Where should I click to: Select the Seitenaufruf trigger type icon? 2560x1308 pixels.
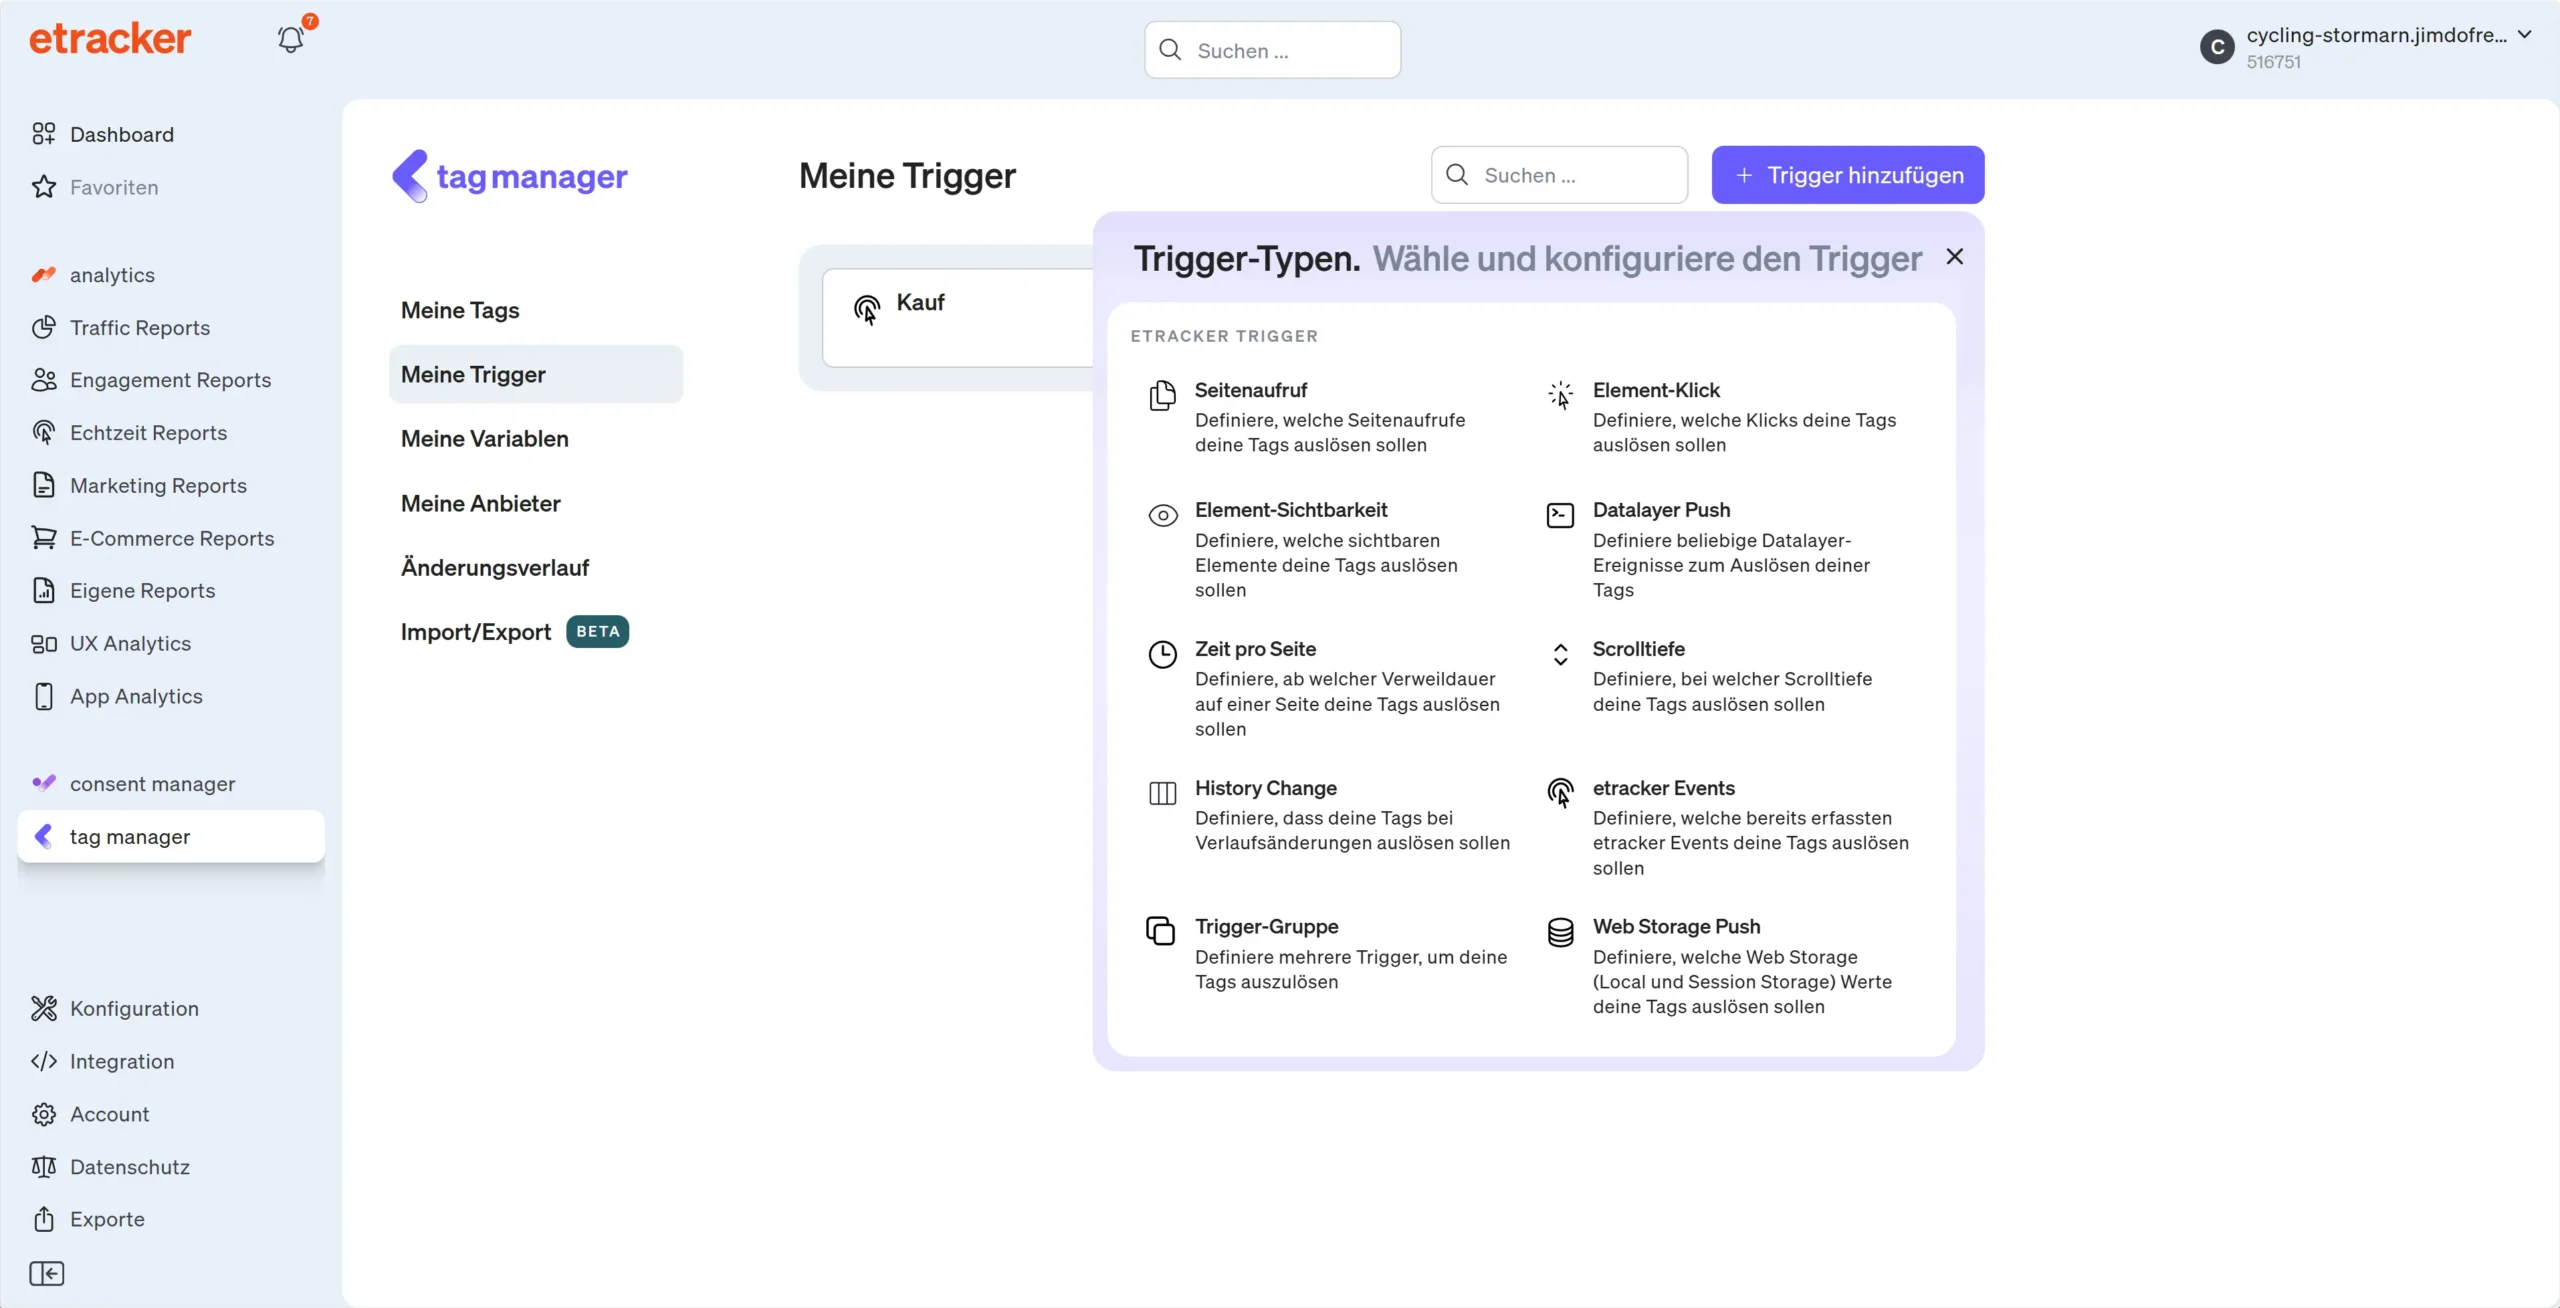tap(1162, 396)
